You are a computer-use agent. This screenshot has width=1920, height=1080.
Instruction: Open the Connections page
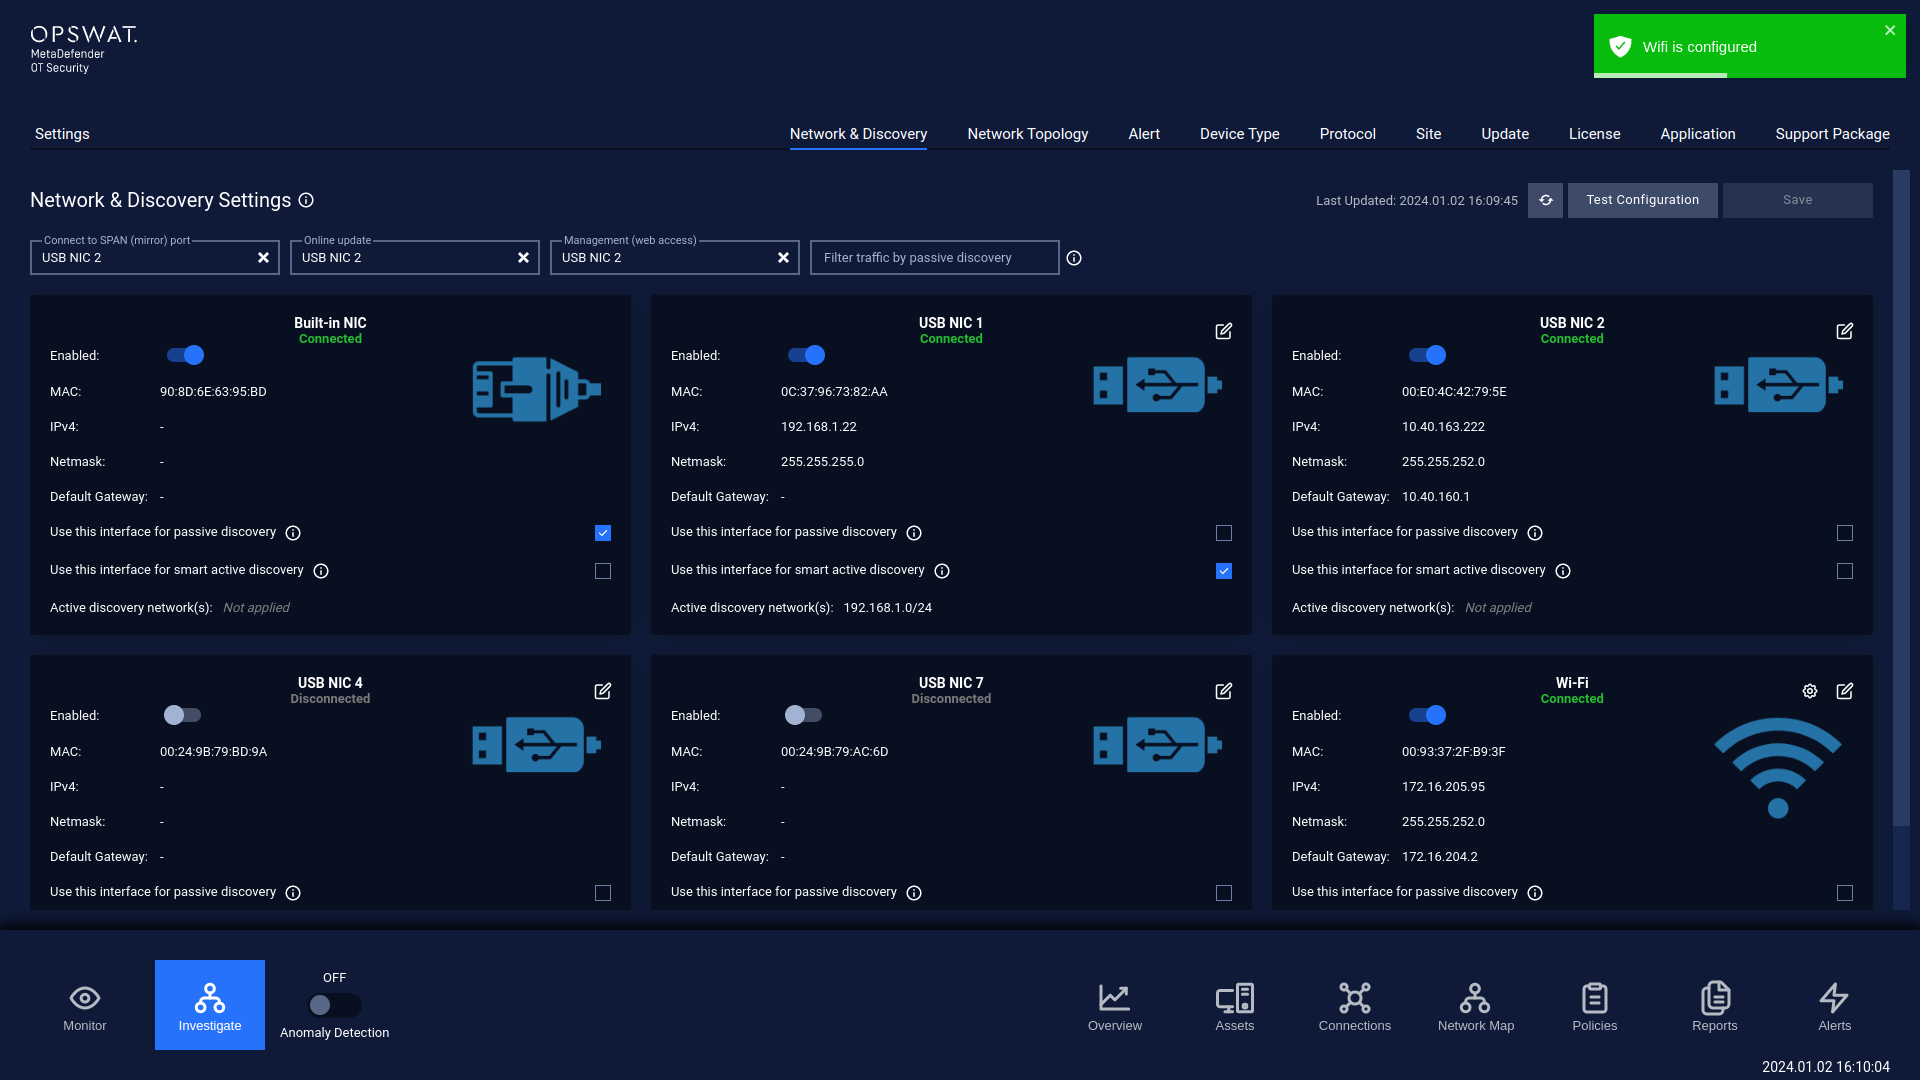pos(1355,1007)
